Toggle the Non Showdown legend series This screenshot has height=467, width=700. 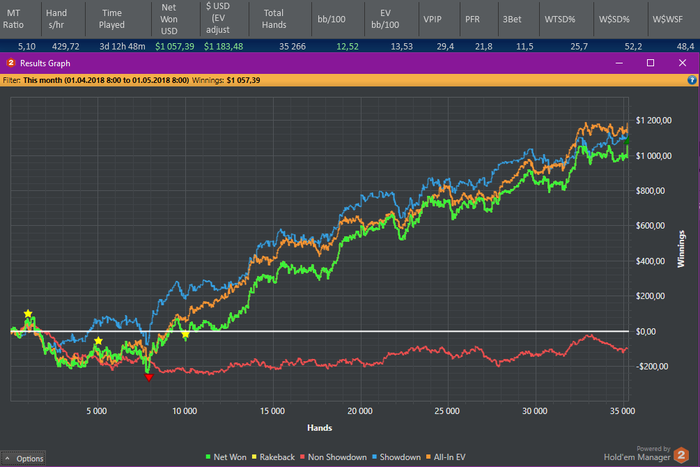coord(333,457)
